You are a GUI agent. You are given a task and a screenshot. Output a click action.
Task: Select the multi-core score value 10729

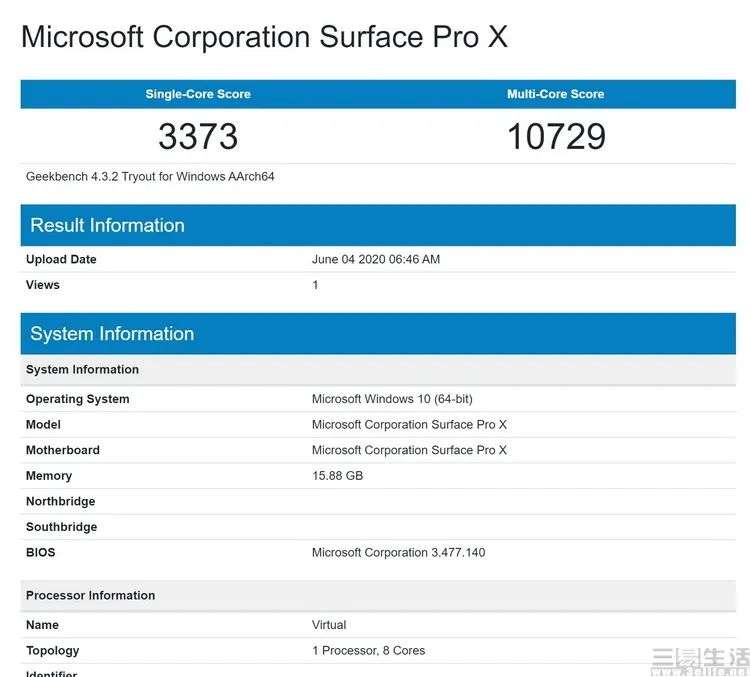pyautogui.click(x=556, y=136)
